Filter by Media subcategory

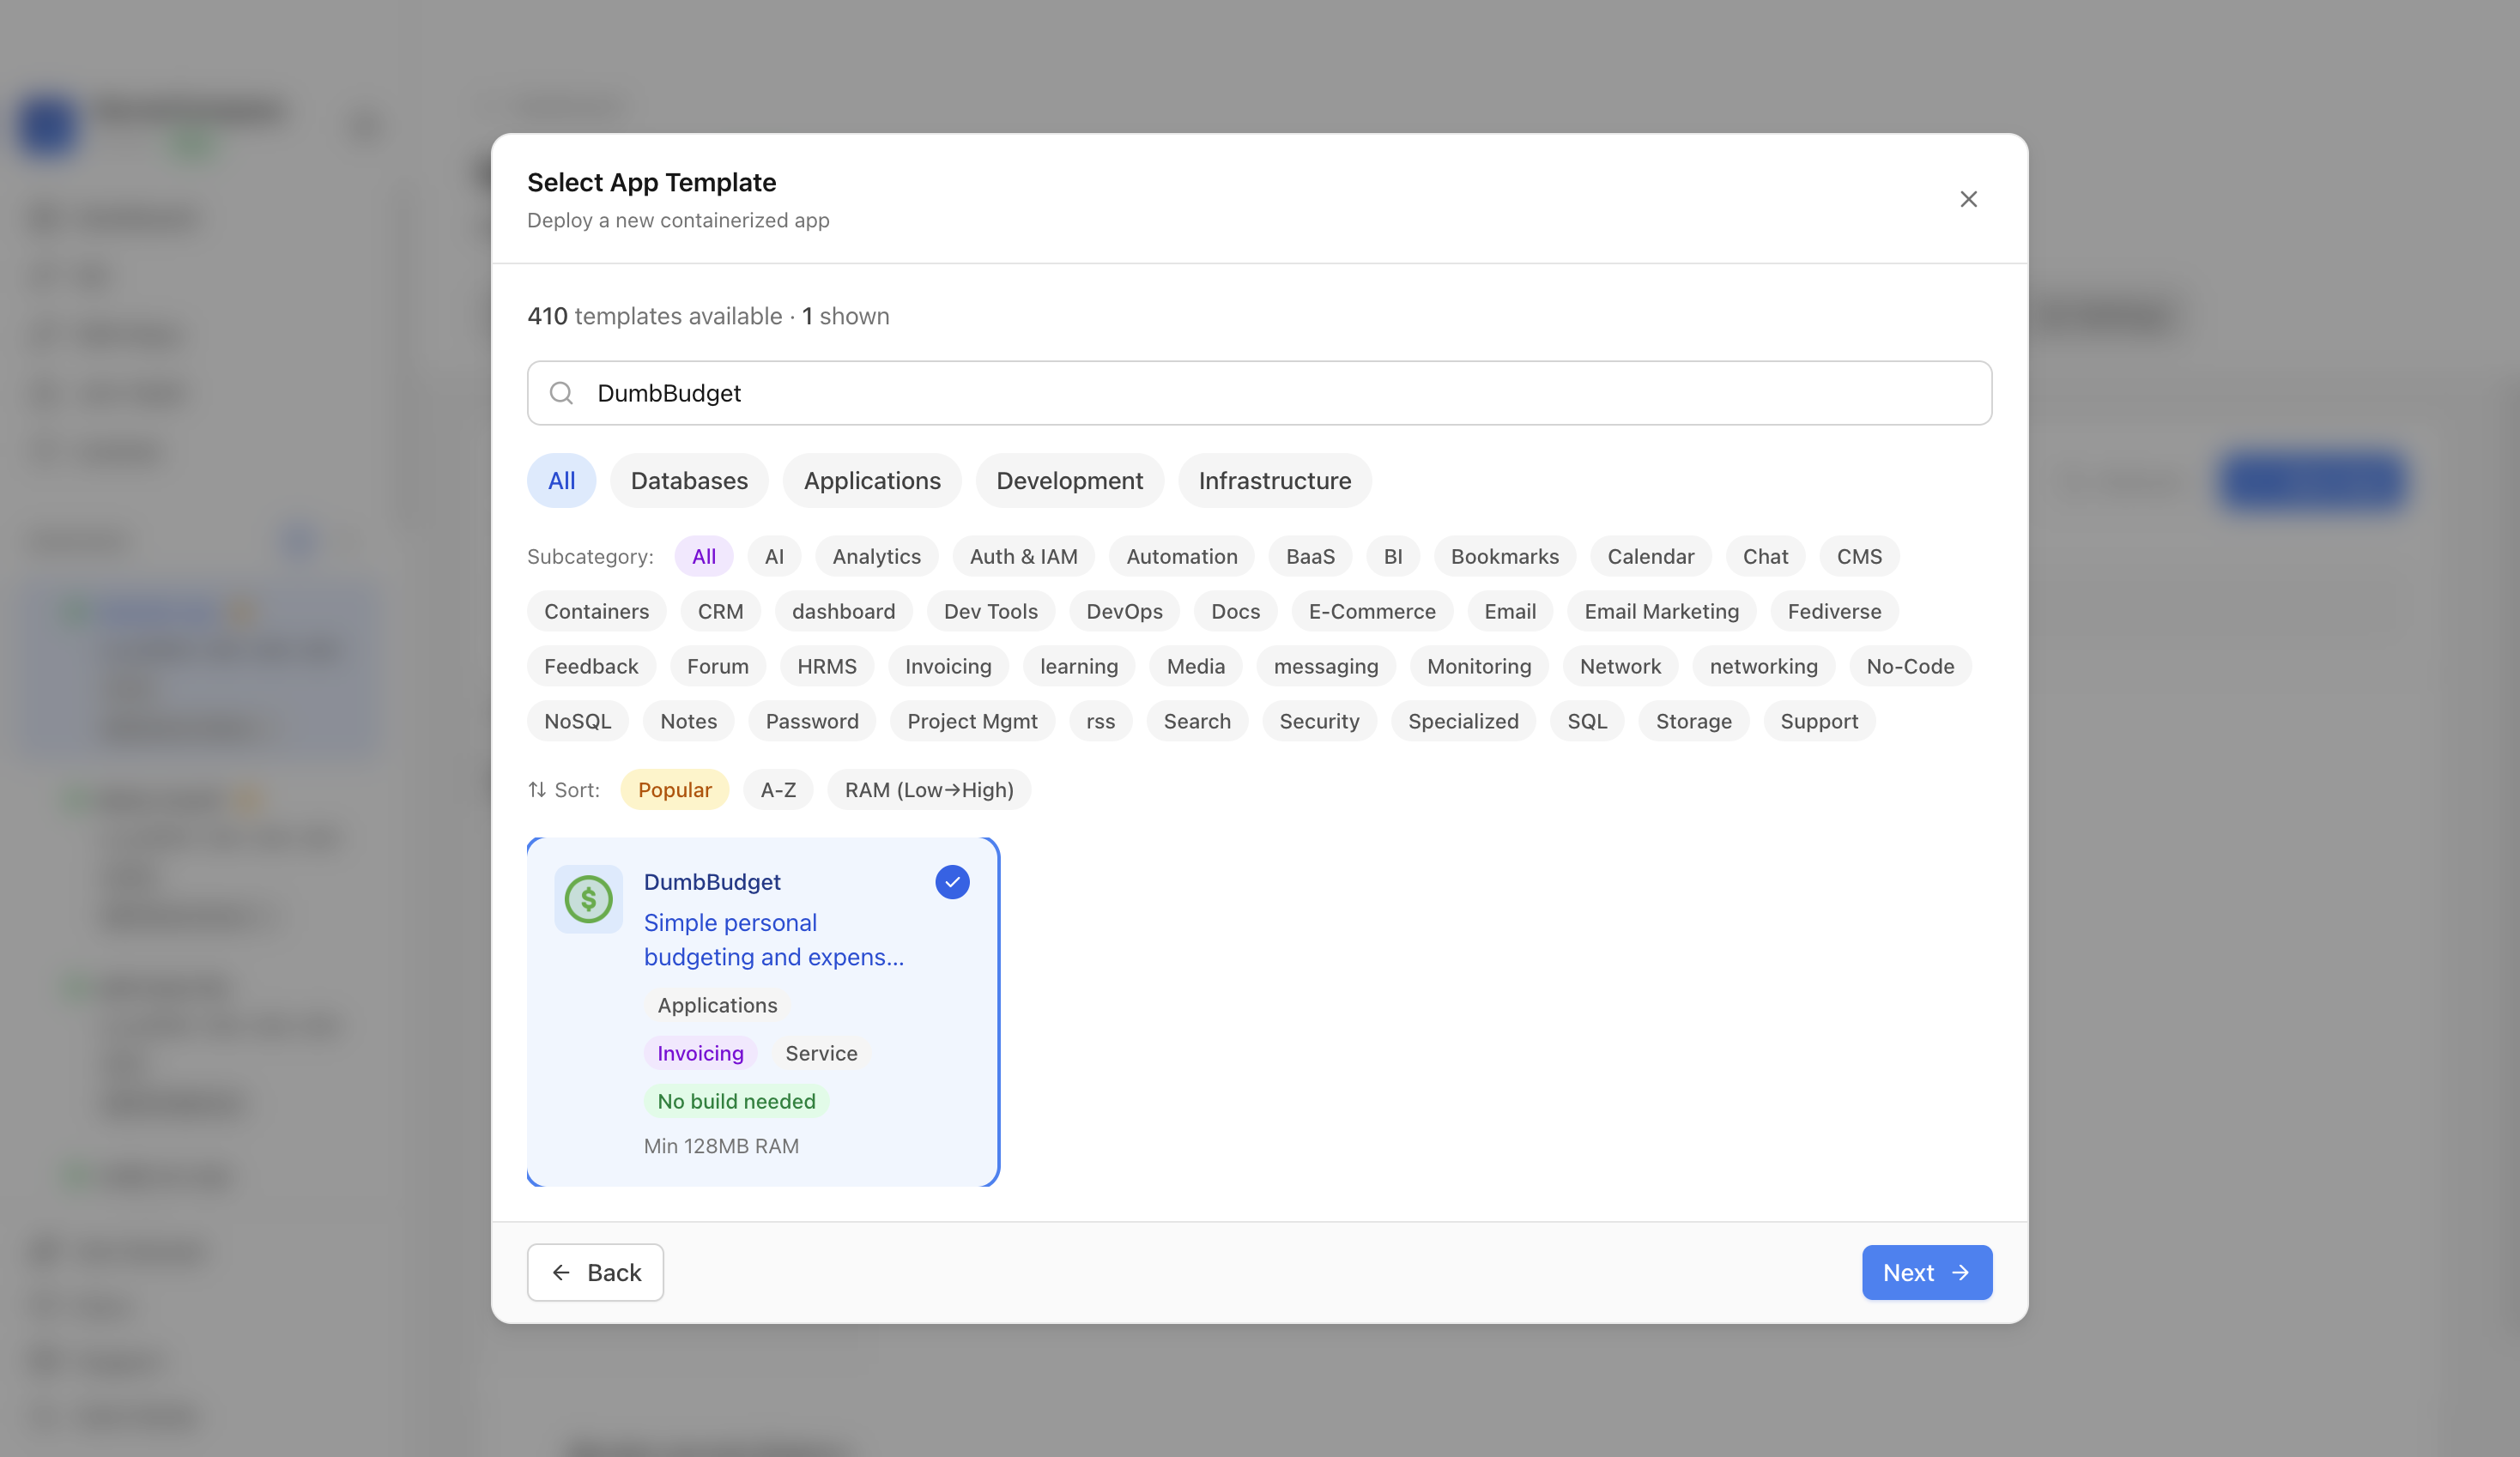pyautogui.click(x=1195, y=666)
